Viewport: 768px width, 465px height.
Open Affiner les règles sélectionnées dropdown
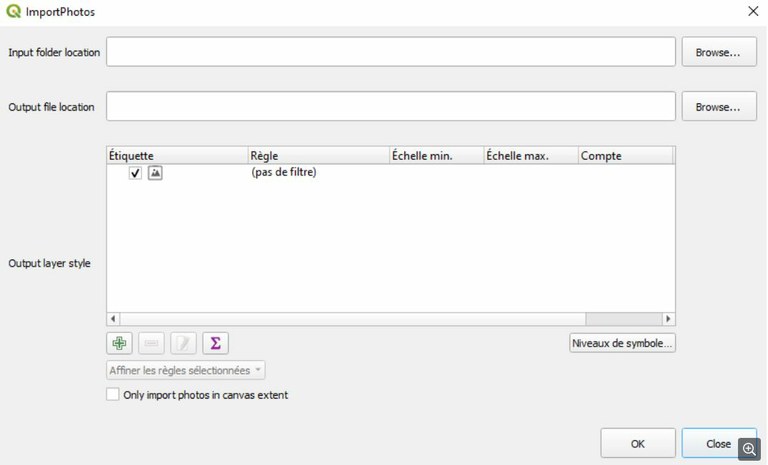coord(186,370)
